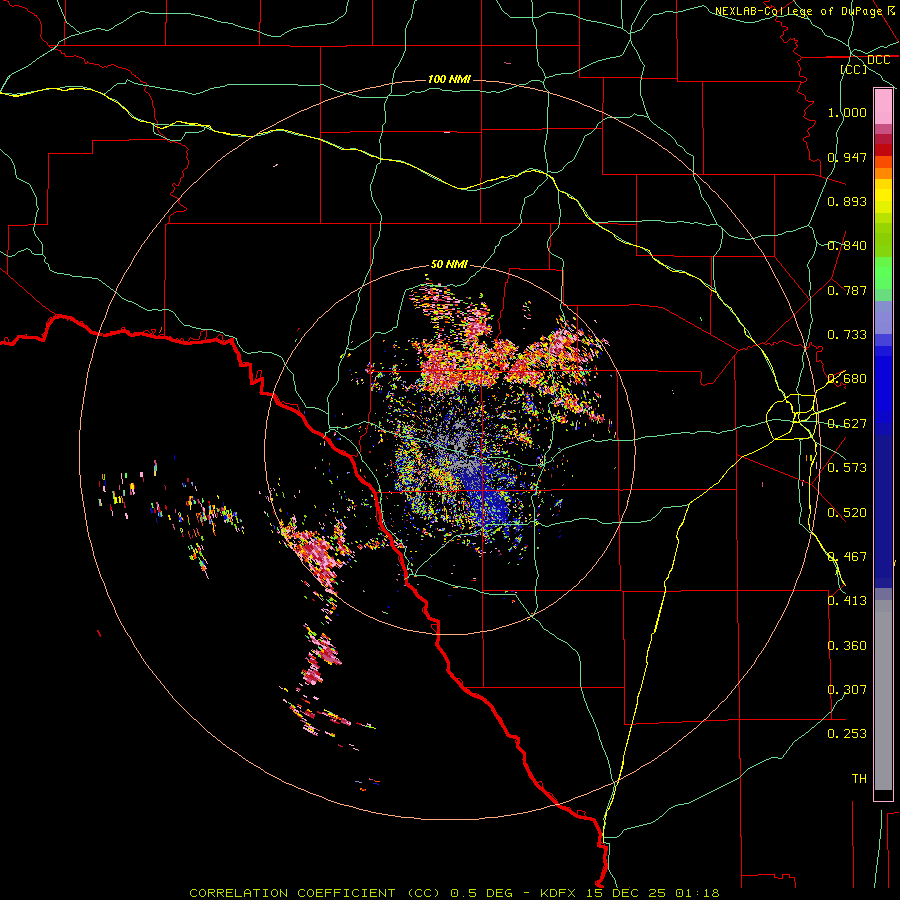Click the [CC] legend unit label
Image resolution: width=900 pixels, height=900 pixels.
854,69
